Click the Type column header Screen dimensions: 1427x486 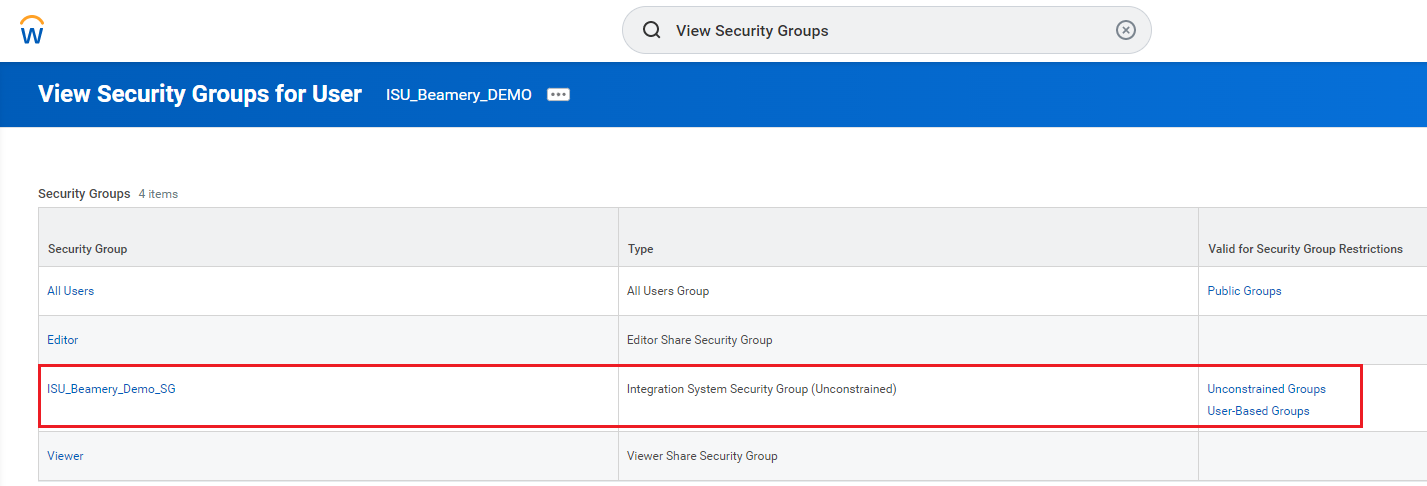pyautogui.click(x=640, y=249)
